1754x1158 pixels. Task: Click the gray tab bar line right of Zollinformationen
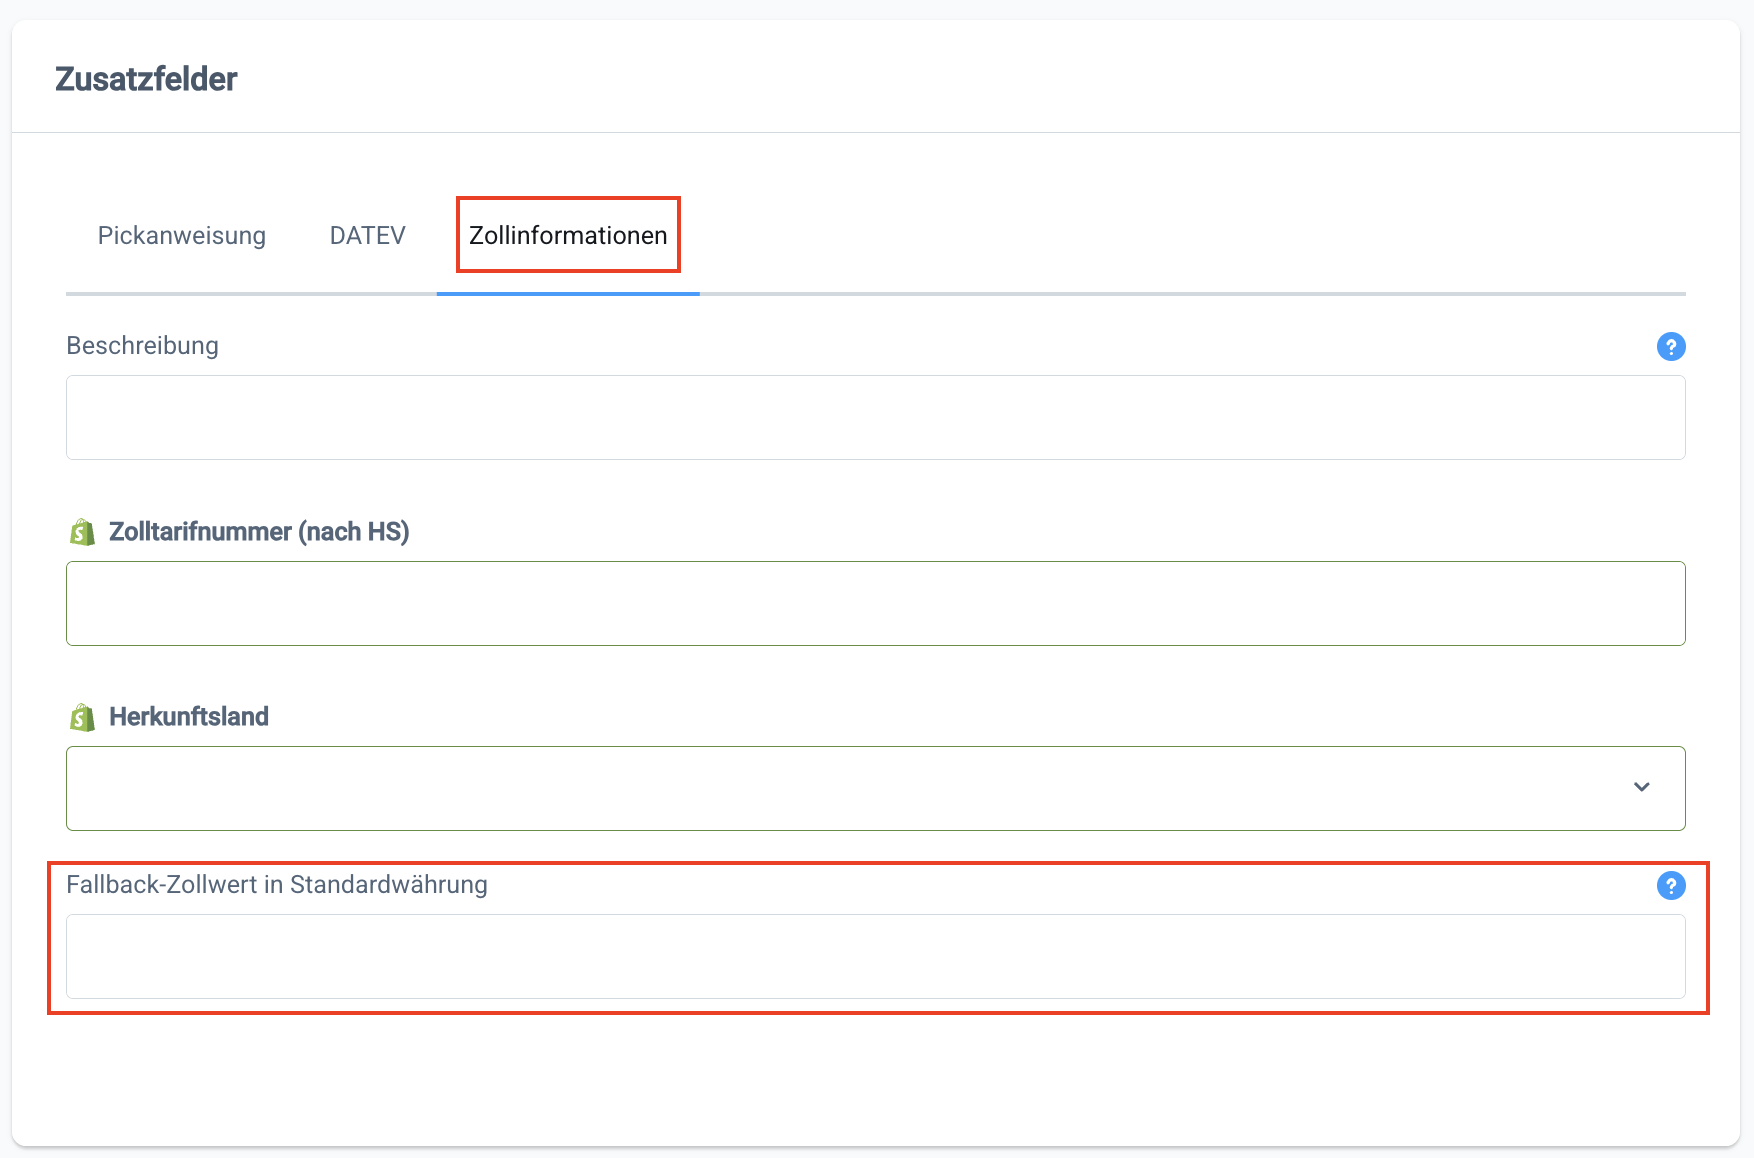coord(1190,294)
